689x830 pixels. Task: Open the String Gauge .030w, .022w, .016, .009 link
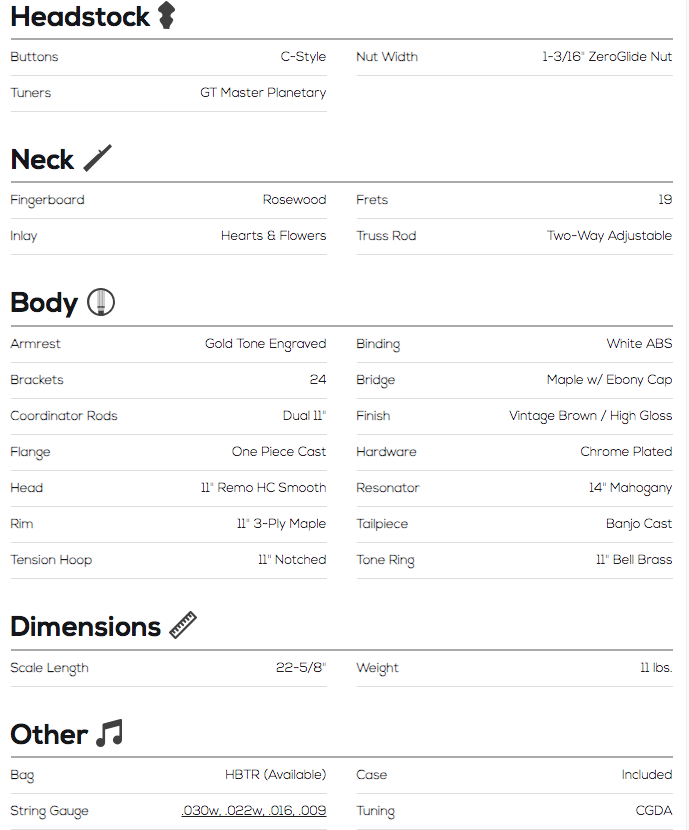coord(253,810)
